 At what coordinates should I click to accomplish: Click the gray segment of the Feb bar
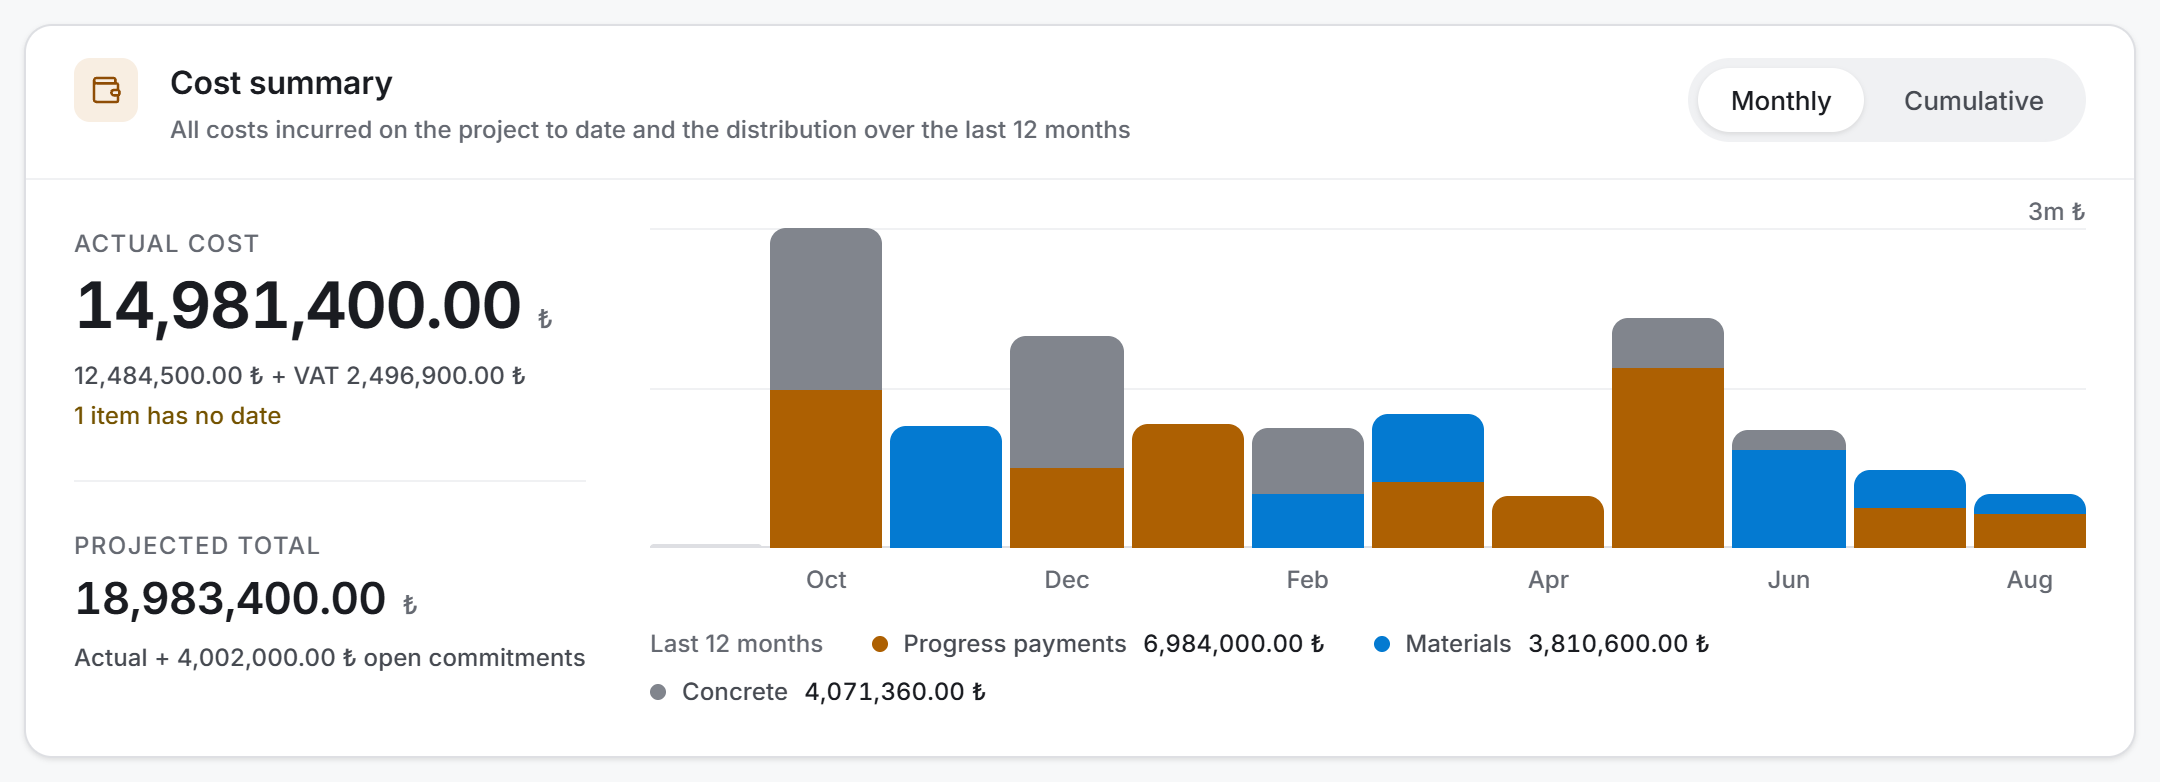(1308, 461)
